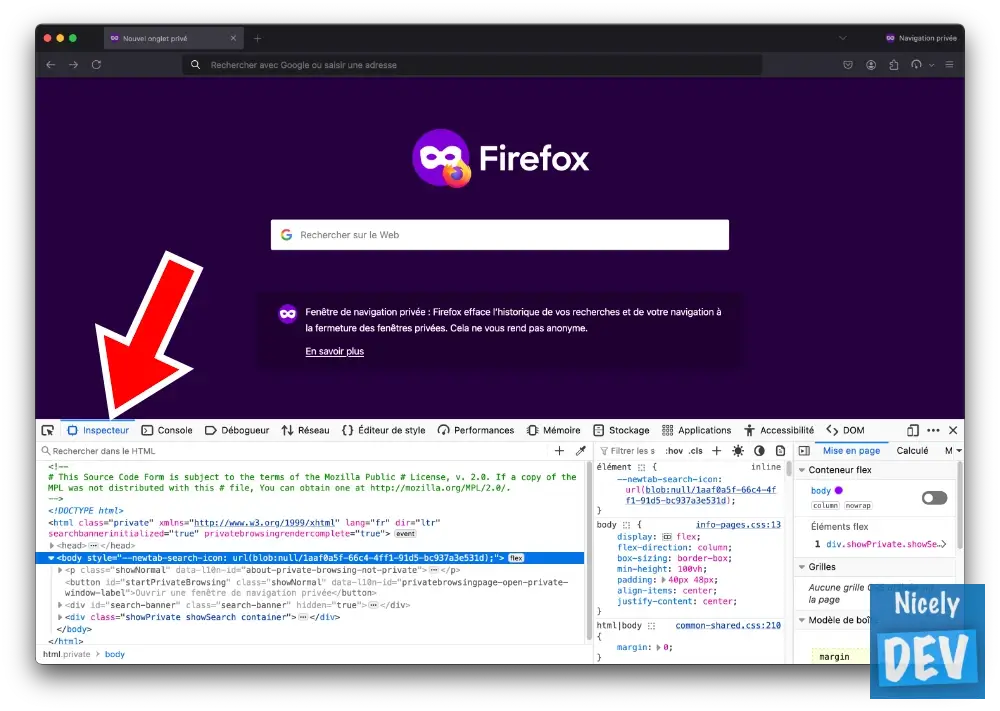
Task: Open the Firefox account icon
Action: click(x=871, y=64)
